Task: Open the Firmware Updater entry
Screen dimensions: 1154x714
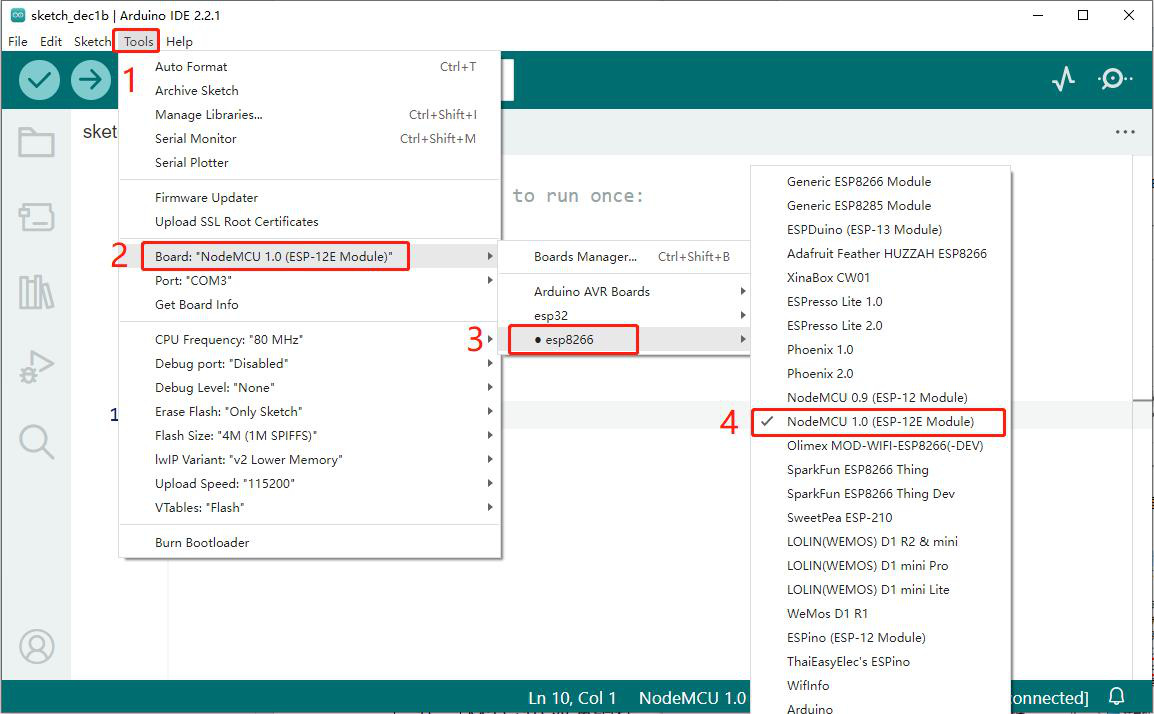Action: [310, 197]
